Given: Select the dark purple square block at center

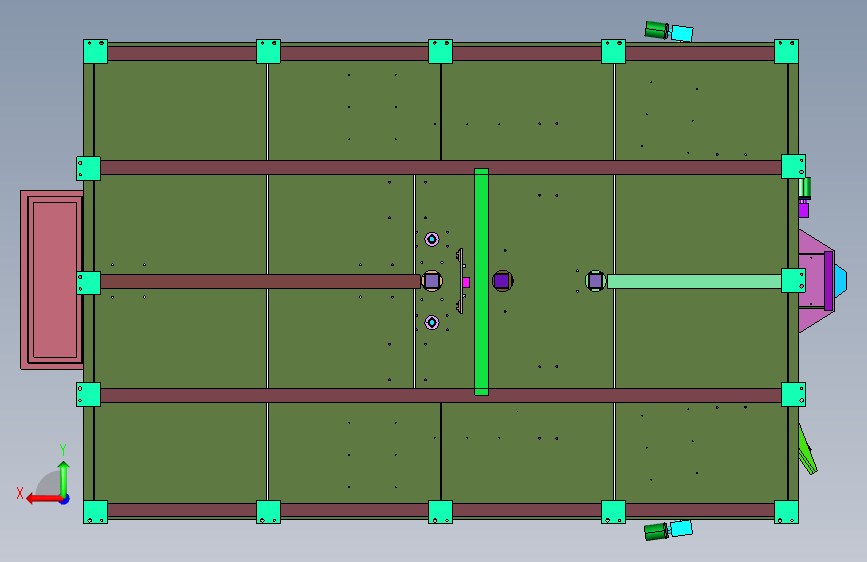Looking at the screenshot, I should coord(502,281).
